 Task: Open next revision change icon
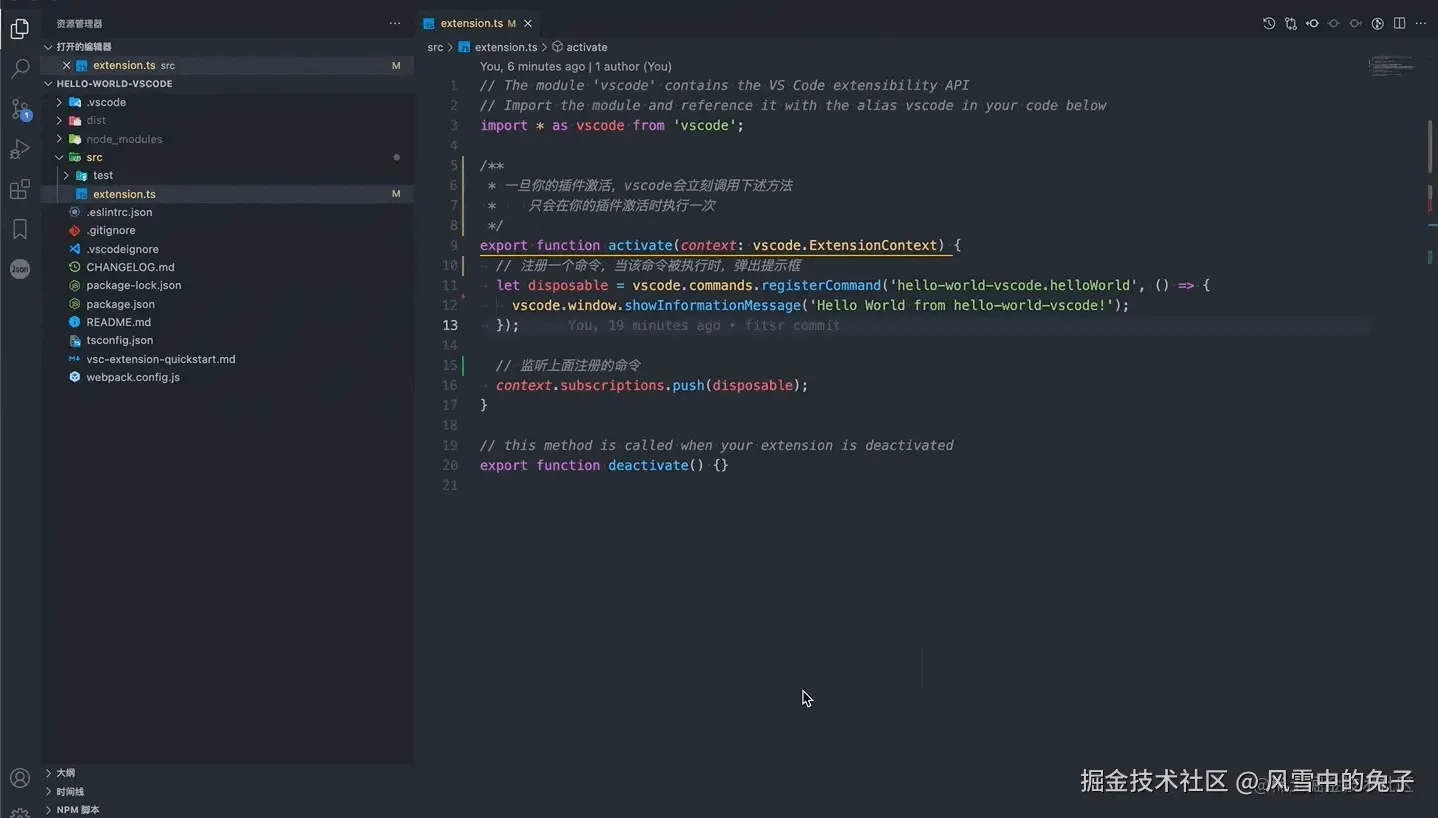pyautogui.click(x=1356, y=23)
